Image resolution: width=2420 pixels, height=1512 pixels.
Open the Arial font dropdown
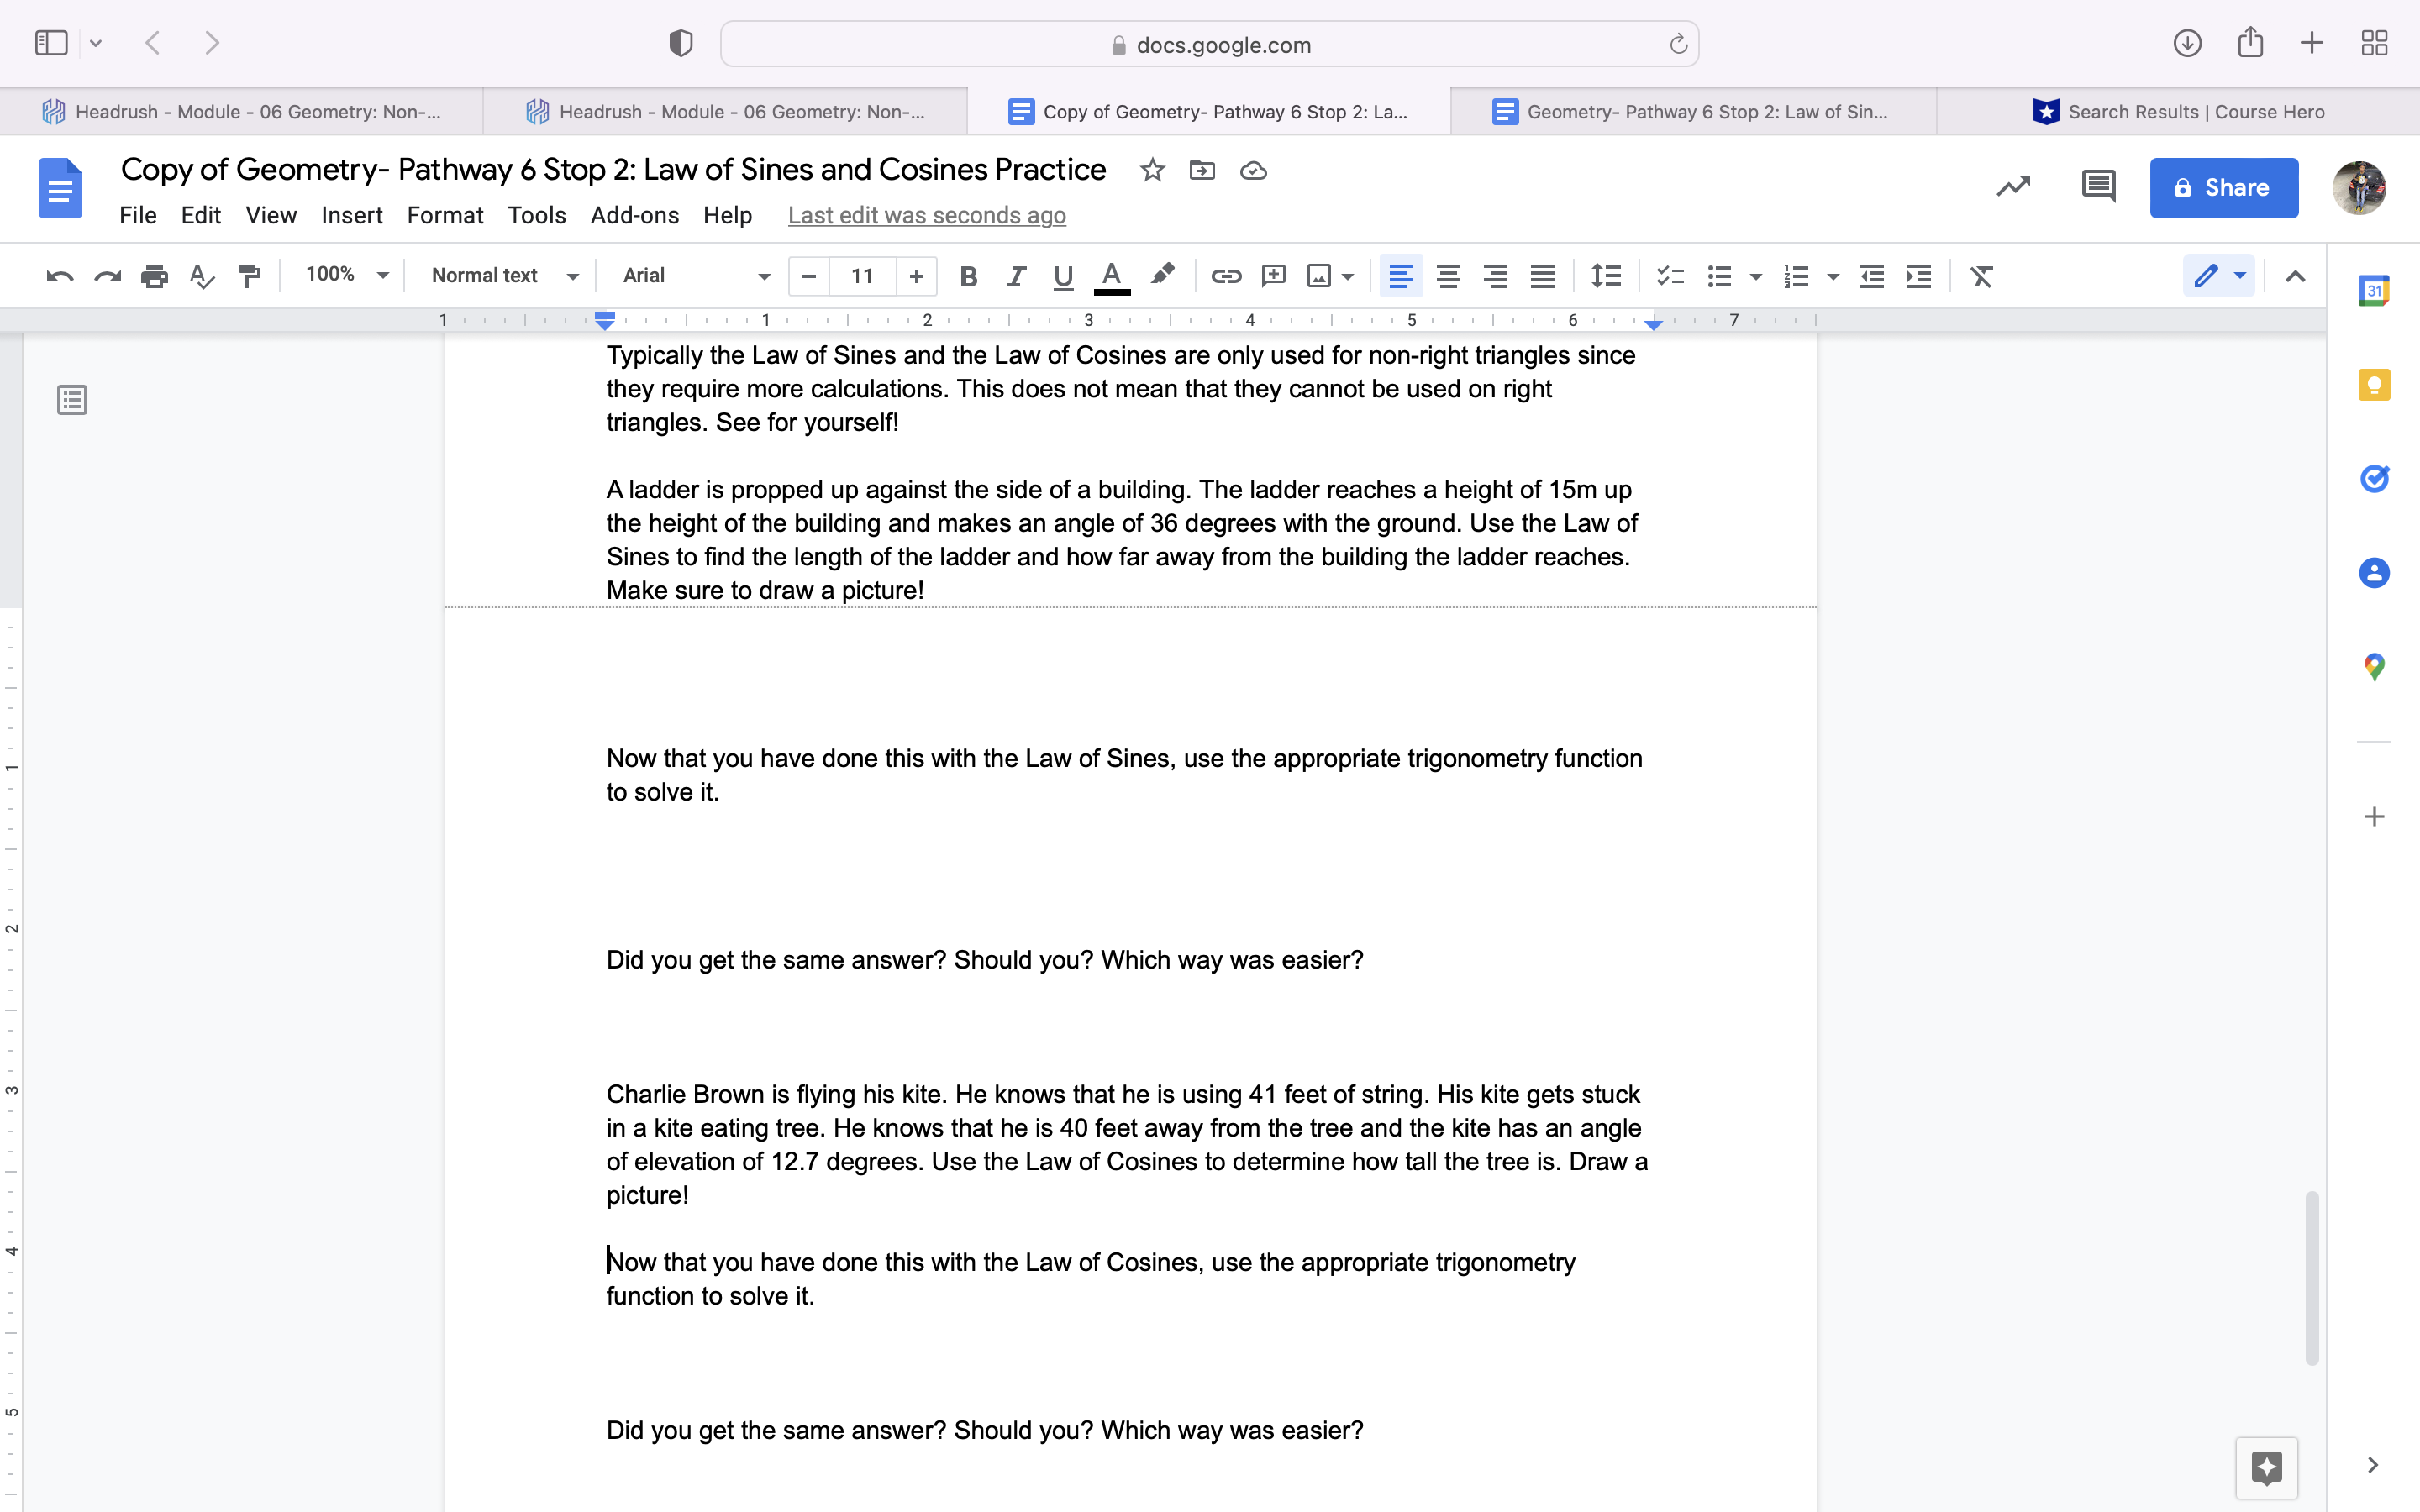point(695,275)
